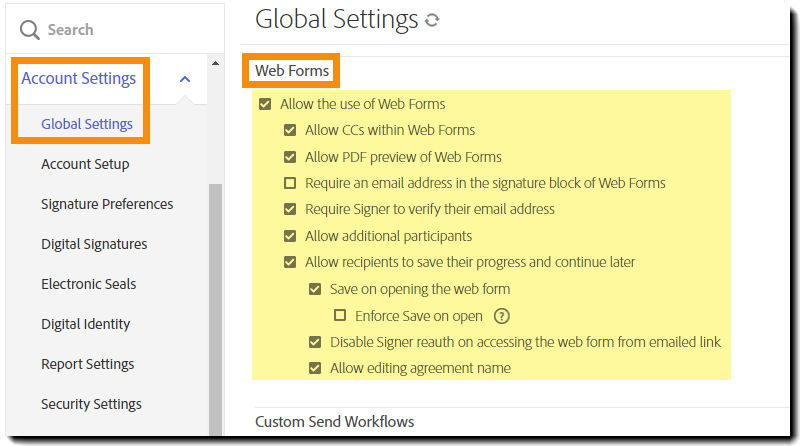Enable Require email address in signature block
This screenshot has height=446, width=800.
click(290, 183)
